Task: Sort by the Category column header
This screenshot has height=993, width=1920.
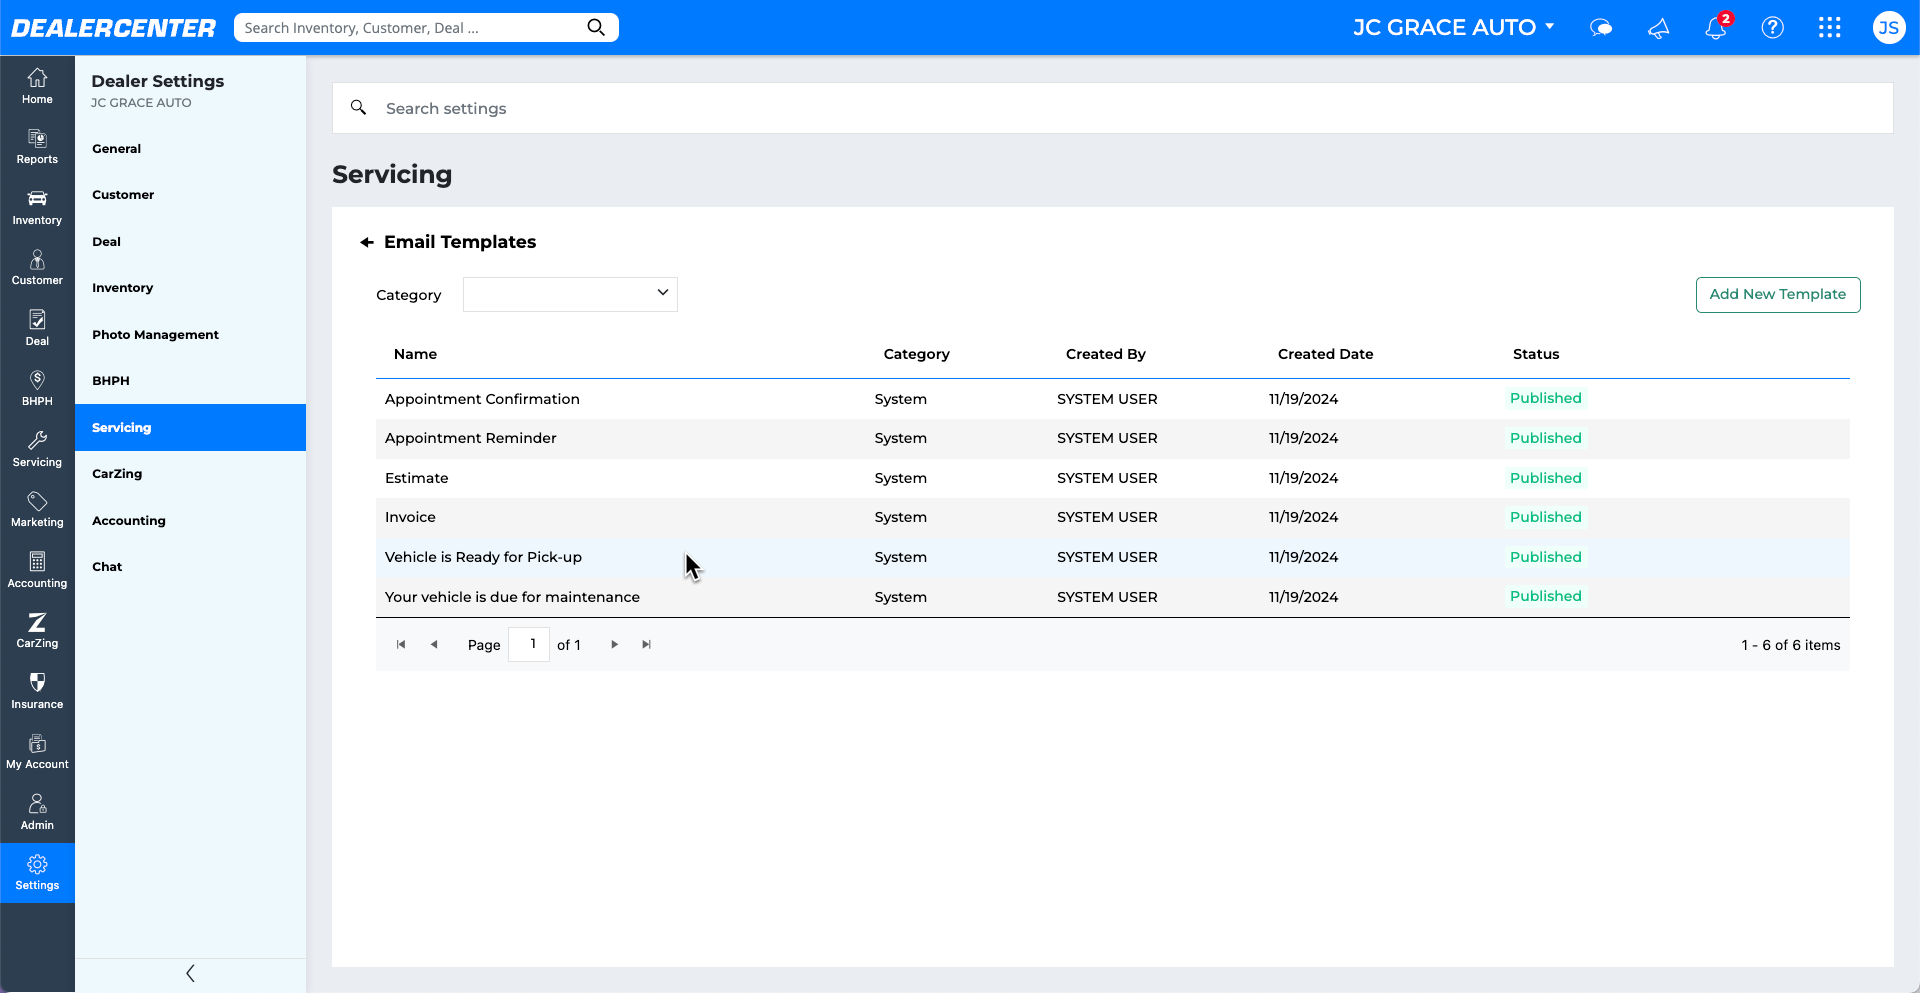Action: [x=916, y=354]
